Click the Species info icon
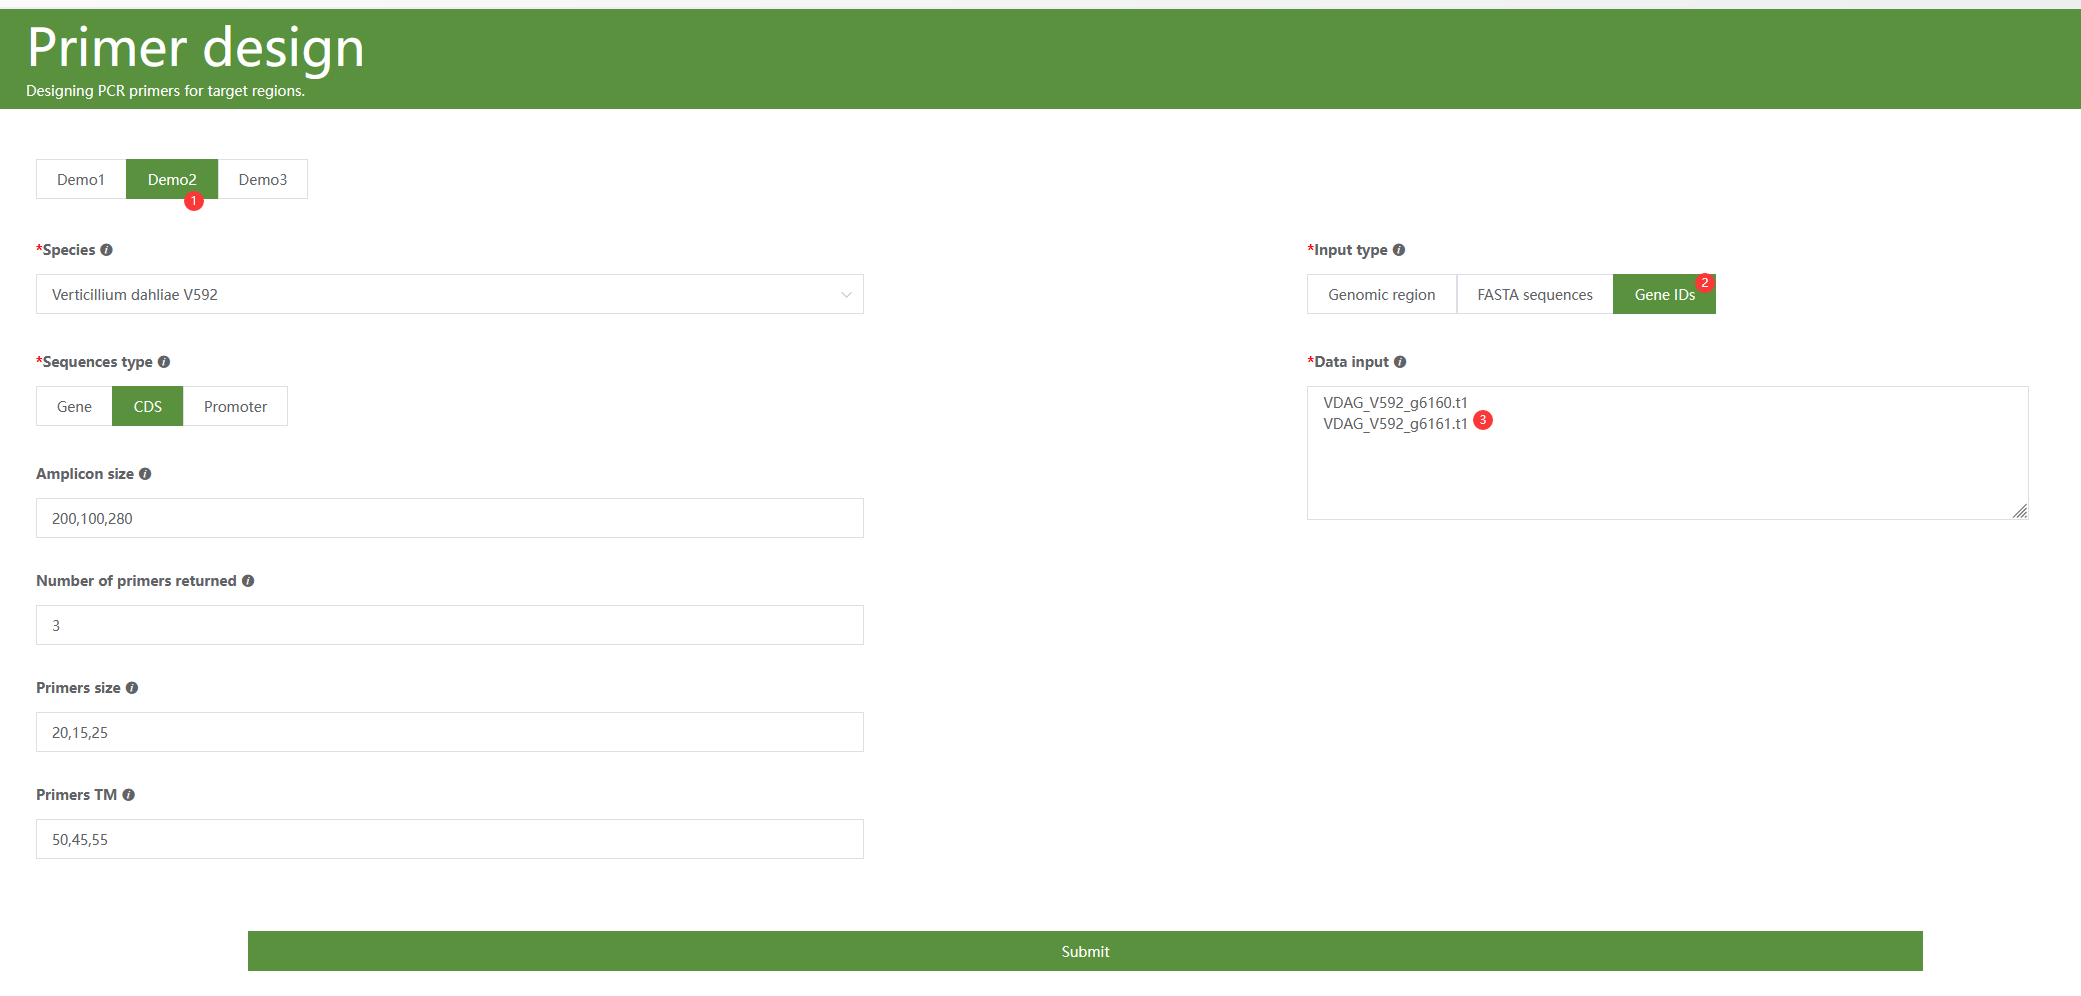Viewport: 2081px width, 996px height. 106,250
